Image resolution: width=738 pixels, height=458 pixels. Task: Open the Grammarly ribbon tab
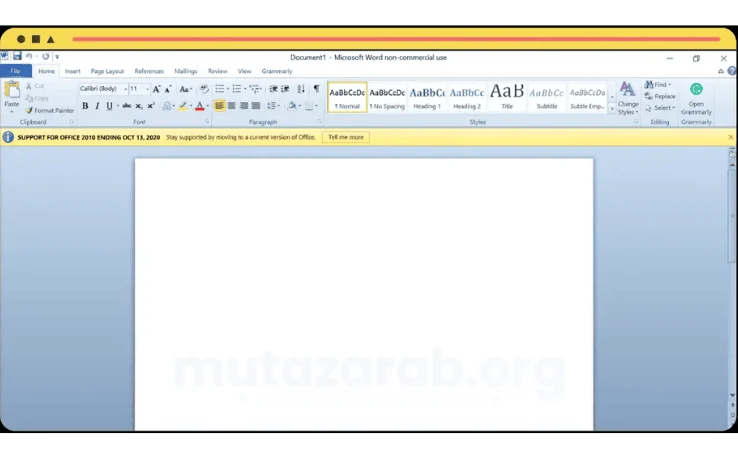click(x=277, y=71)
